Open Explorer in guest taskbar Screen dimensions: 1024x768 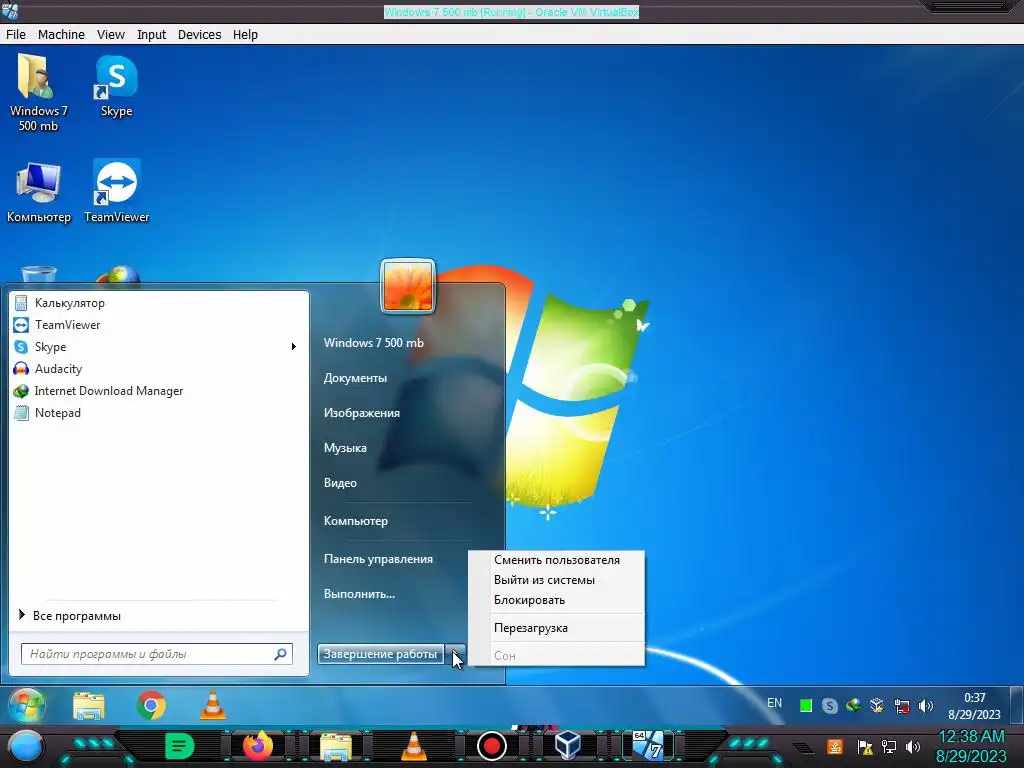[89, 706]
